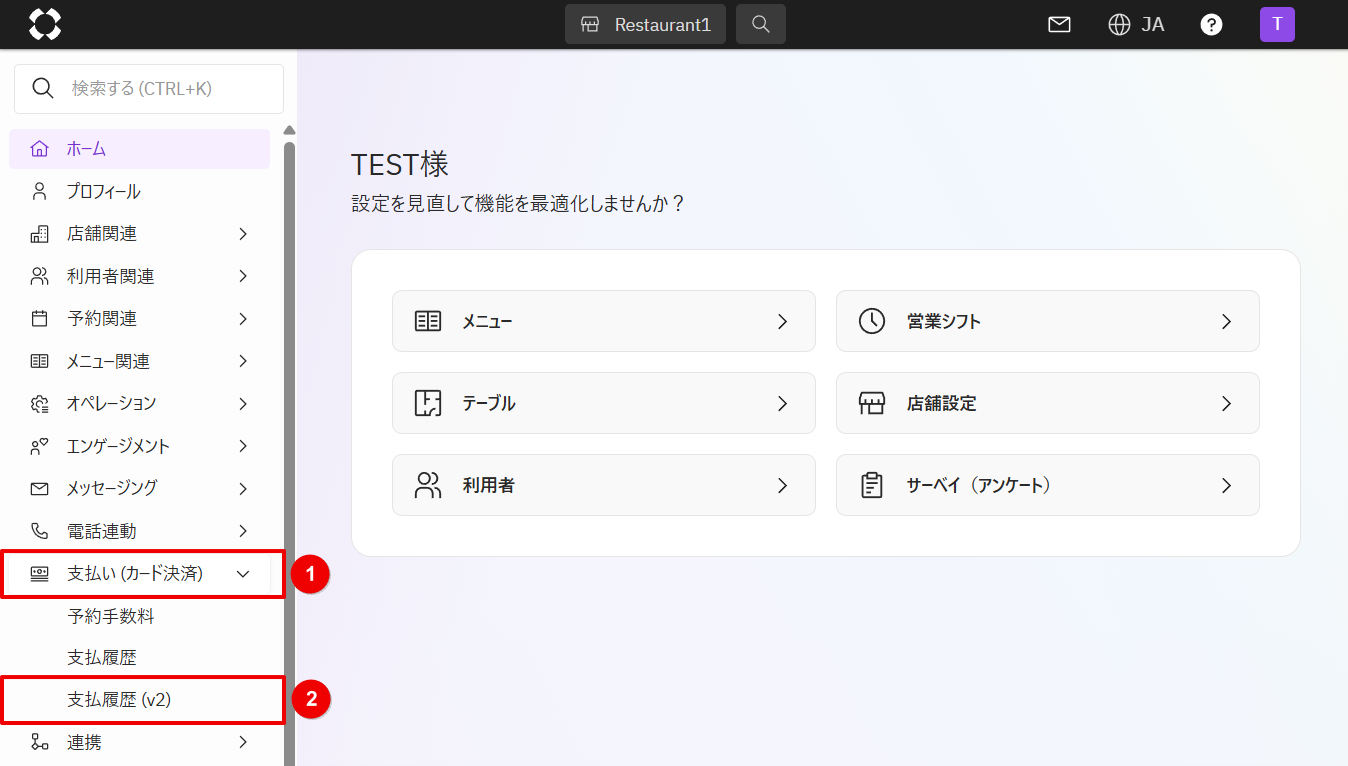Click the magnifier icon in sidebar search

[x=43, y=88]
